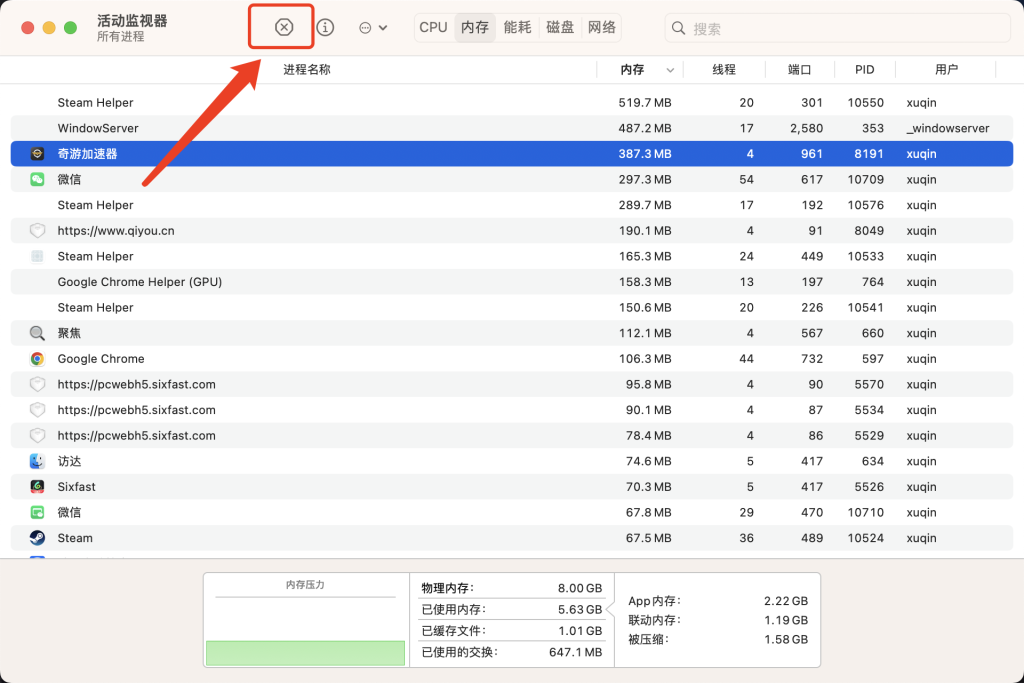Image resolution: width=1024 pixels, height=683 pixels.
Task: Switch to the 能耗 tab
Action: coord(517,27)
